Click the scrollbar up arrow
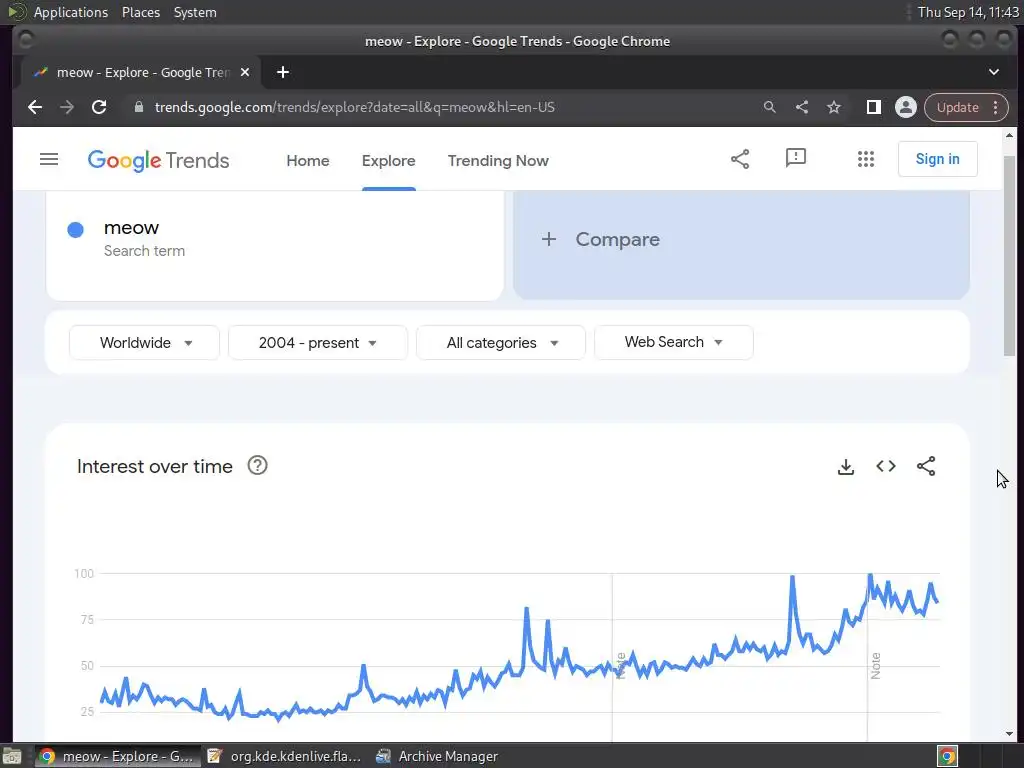Image resolution: width=1024 pixels, height=768 pixels. (x=1009, y=136)
